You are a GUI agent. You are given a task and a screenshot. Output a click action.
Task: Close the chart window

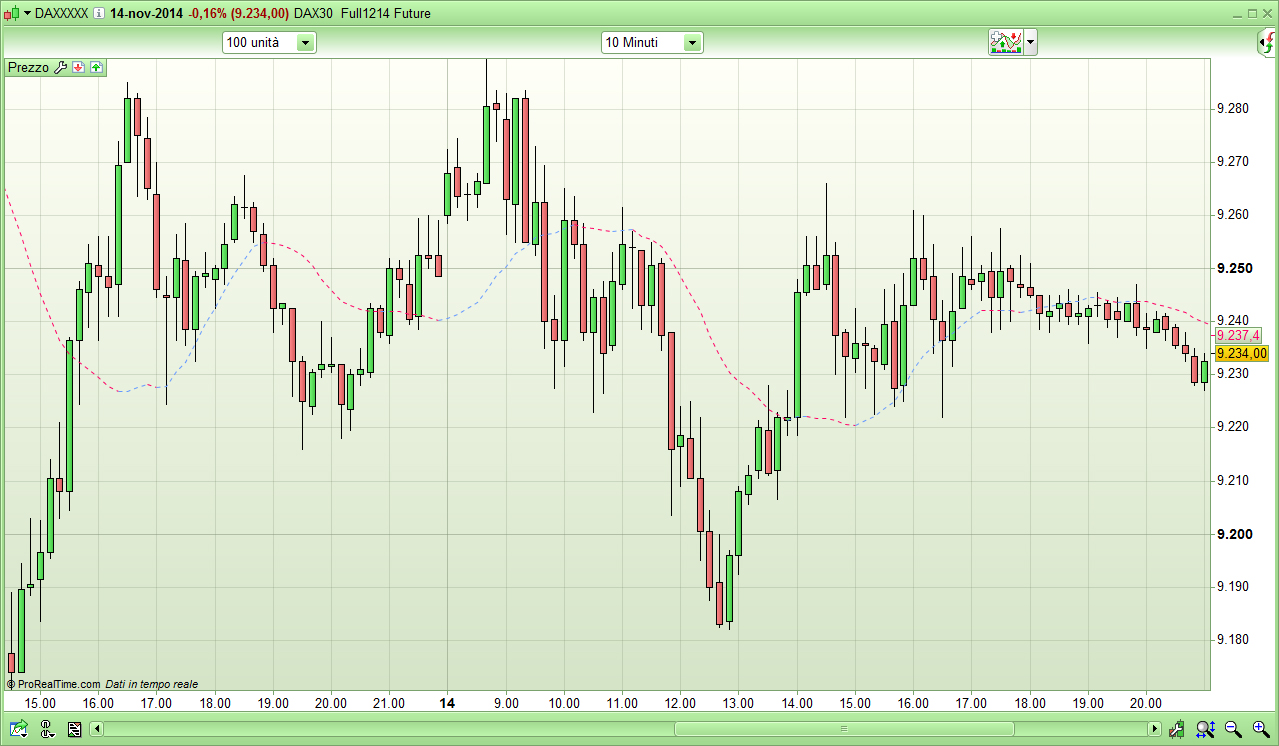coord(1267,14)
